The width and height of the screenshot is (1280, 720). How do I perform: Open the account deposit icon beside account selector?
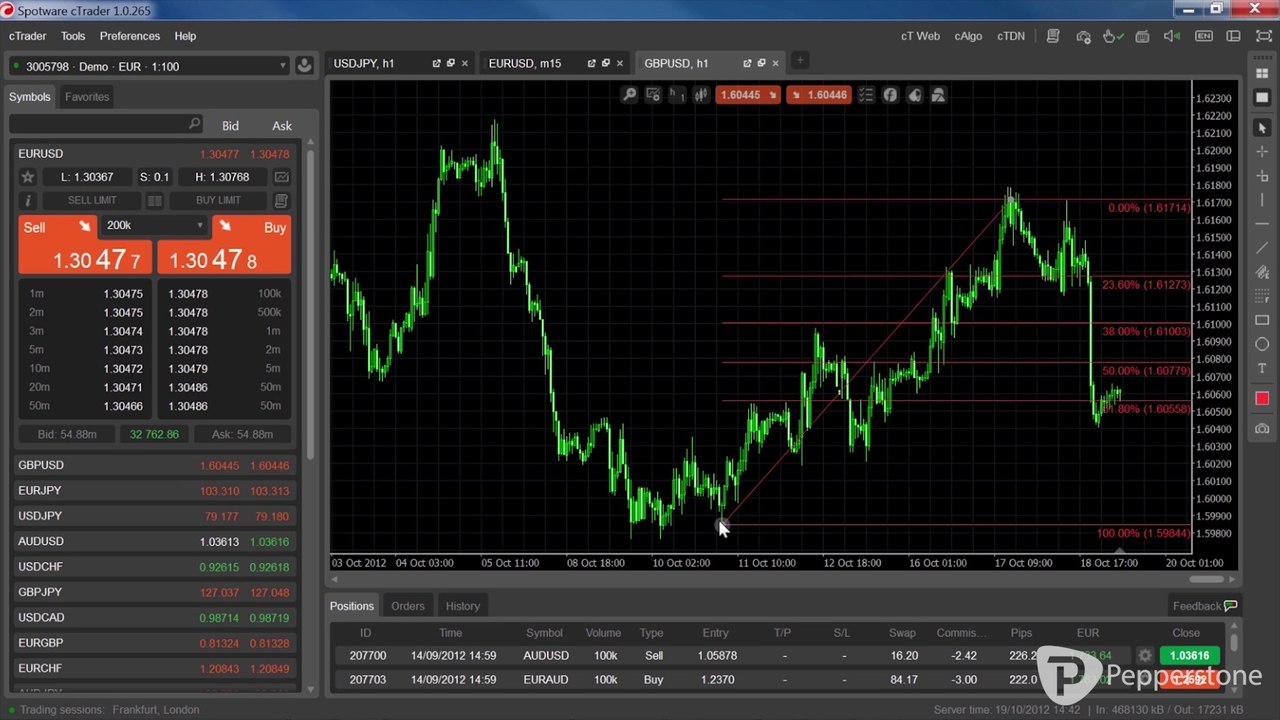coord(305,66)
